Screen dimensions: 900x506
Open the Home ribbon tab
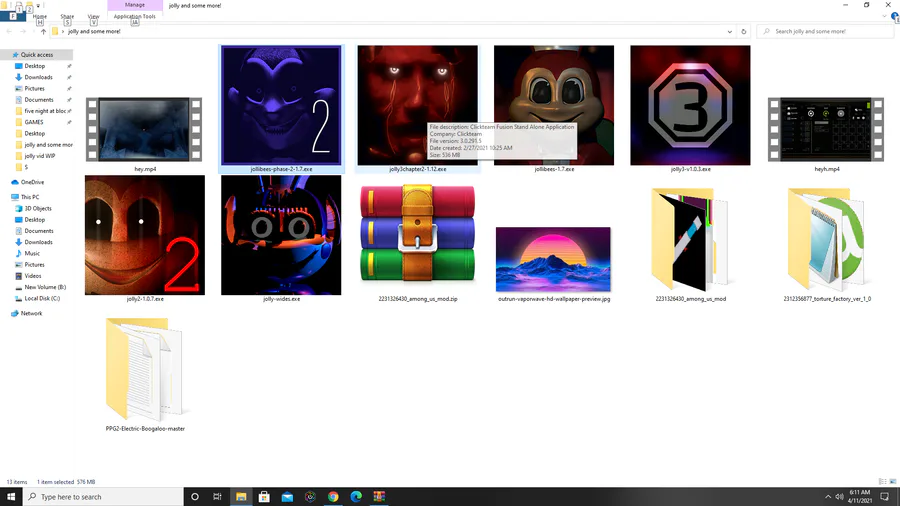[x=40, y=17]
